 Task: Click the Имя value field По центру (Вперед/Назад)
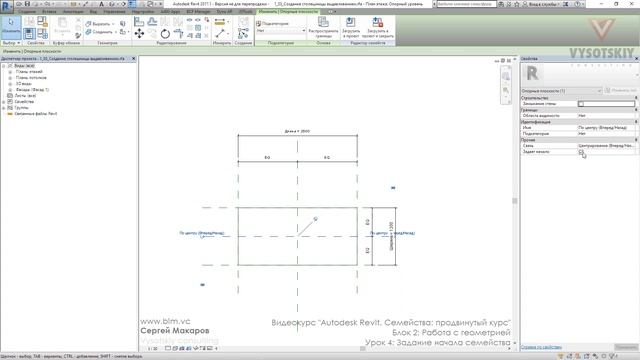click(607, 128)
